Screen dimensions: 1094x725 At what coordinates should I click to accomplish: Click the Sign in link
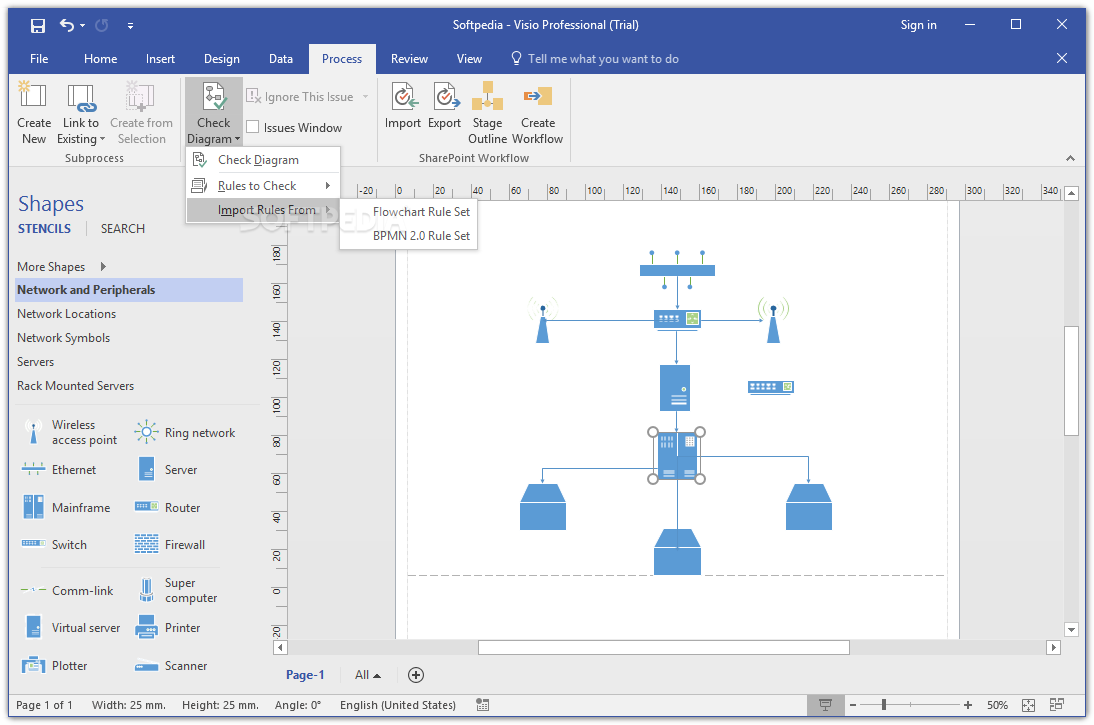[918, 25]
